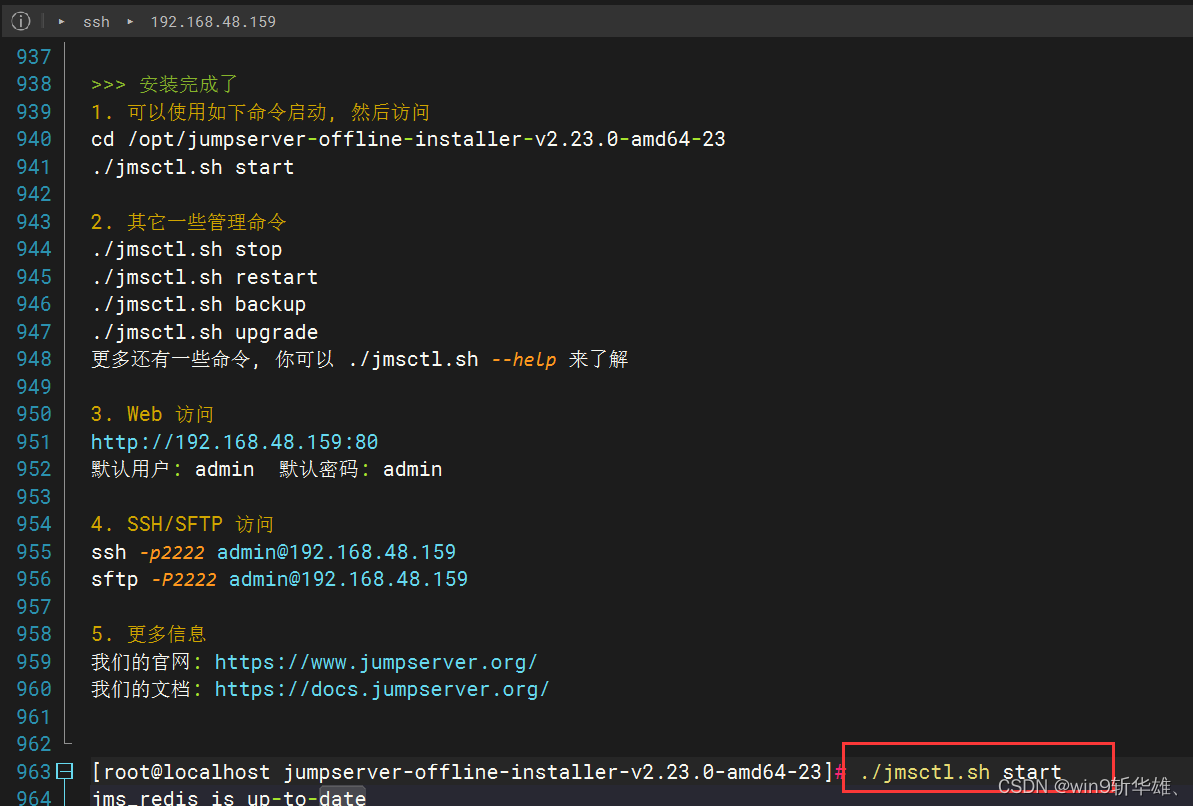Click the heading '2. 其它一些管理命令'

click(189, 222)
